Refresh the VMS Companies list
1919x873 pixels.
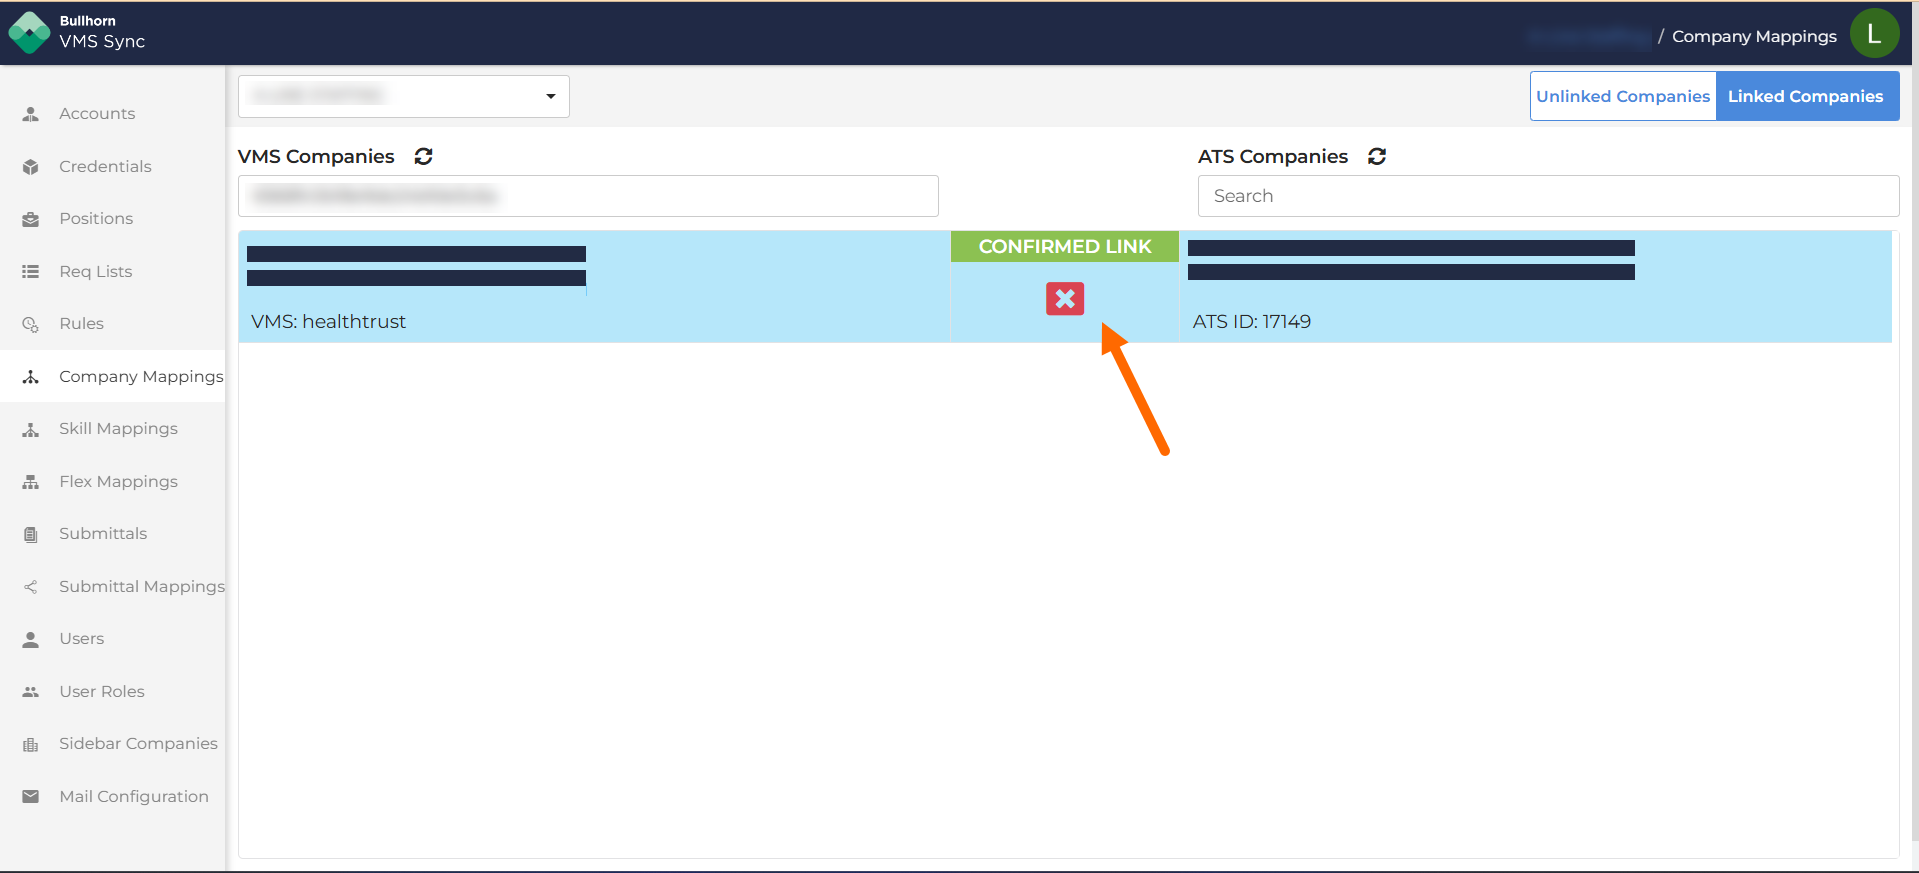[423, 156]
